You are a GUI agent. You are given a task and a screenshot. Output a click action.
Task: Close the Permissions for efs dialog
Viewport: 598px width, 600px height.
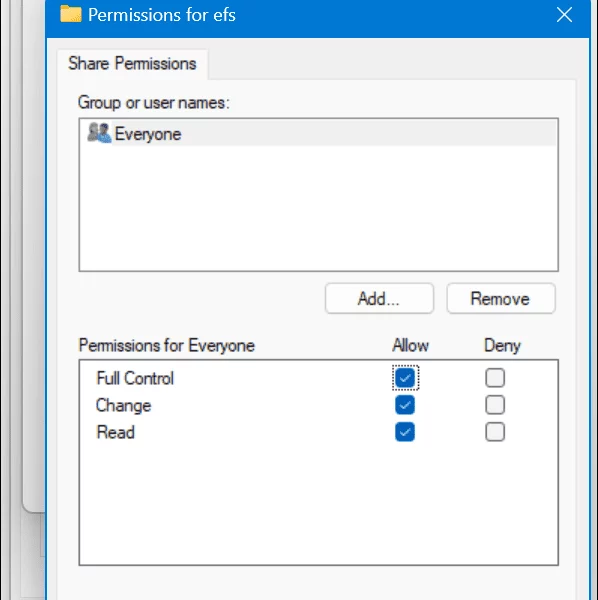(564, 15)
